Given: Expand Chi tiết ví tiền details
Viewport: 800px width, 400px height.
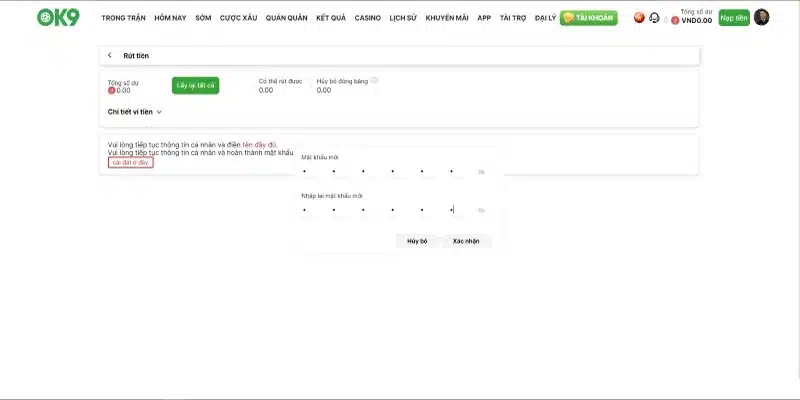Looking at the screenshot, I should pos(135,112).
